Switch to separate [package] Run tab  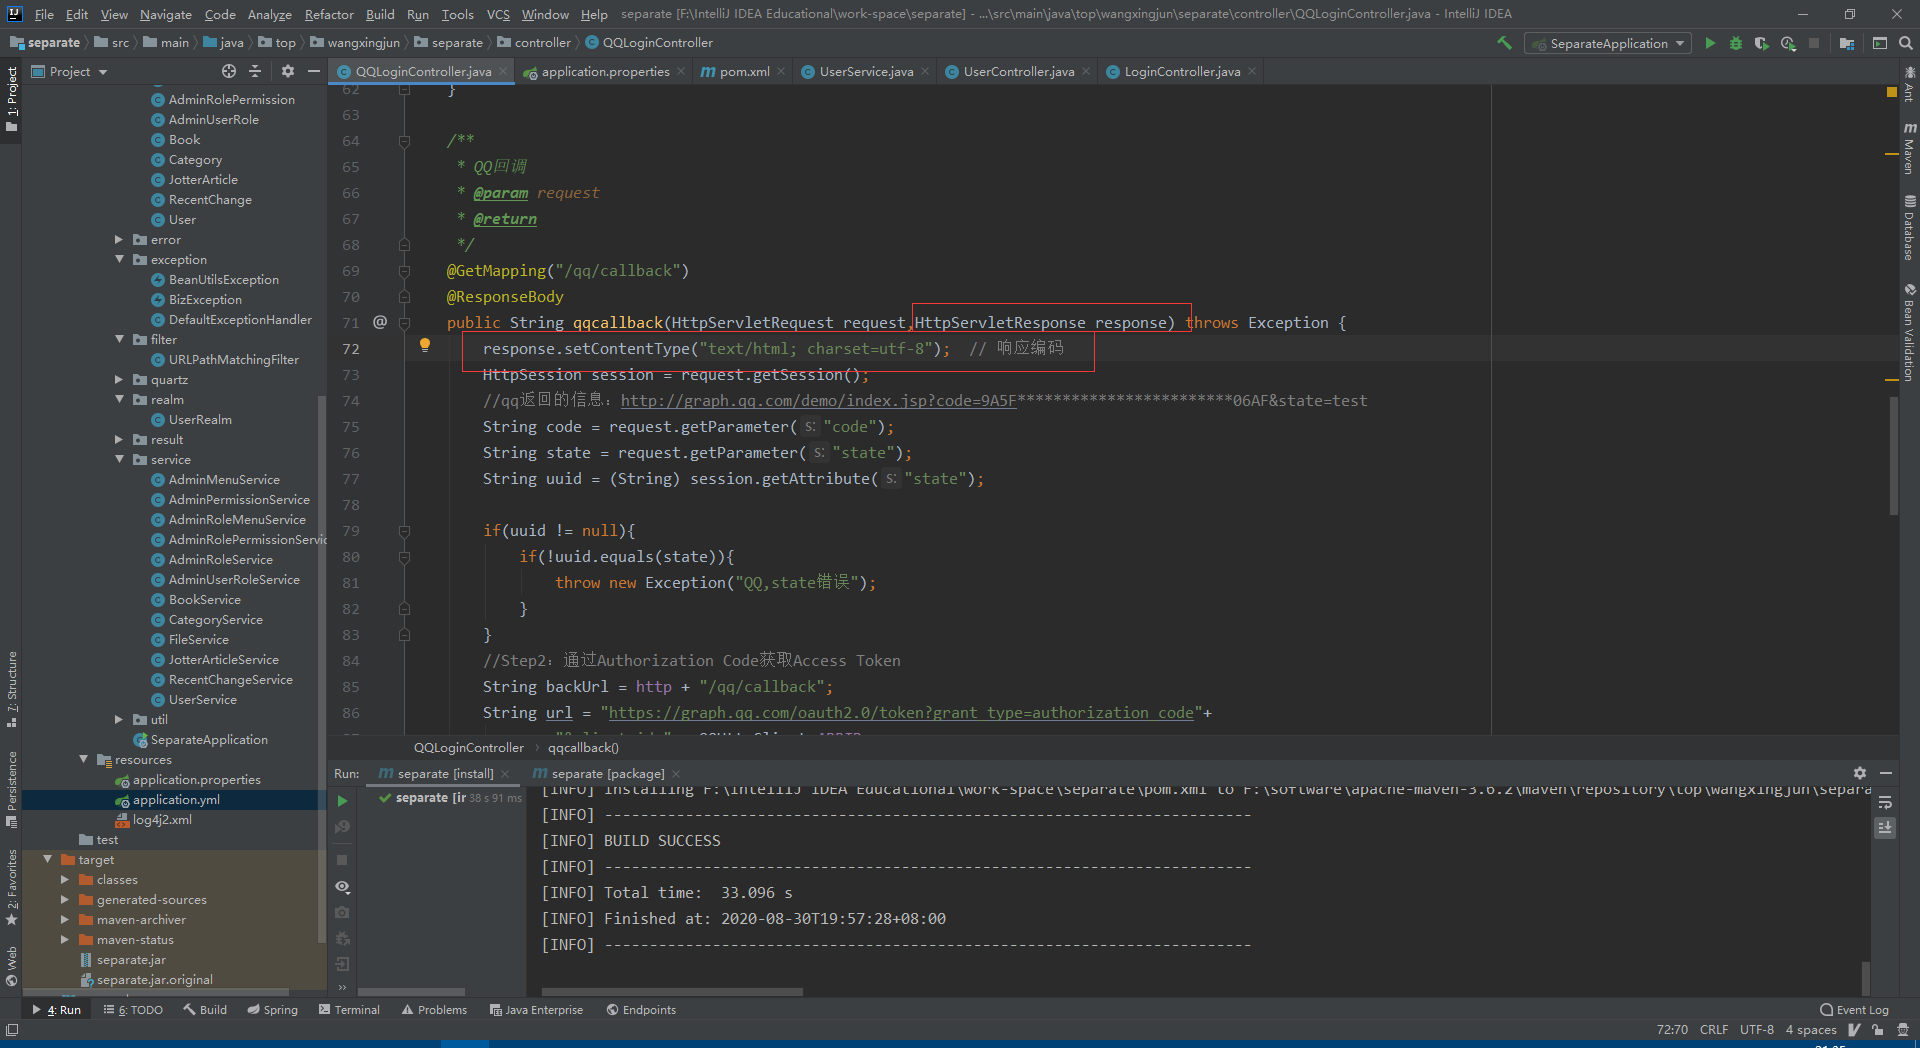coord(607,773)
